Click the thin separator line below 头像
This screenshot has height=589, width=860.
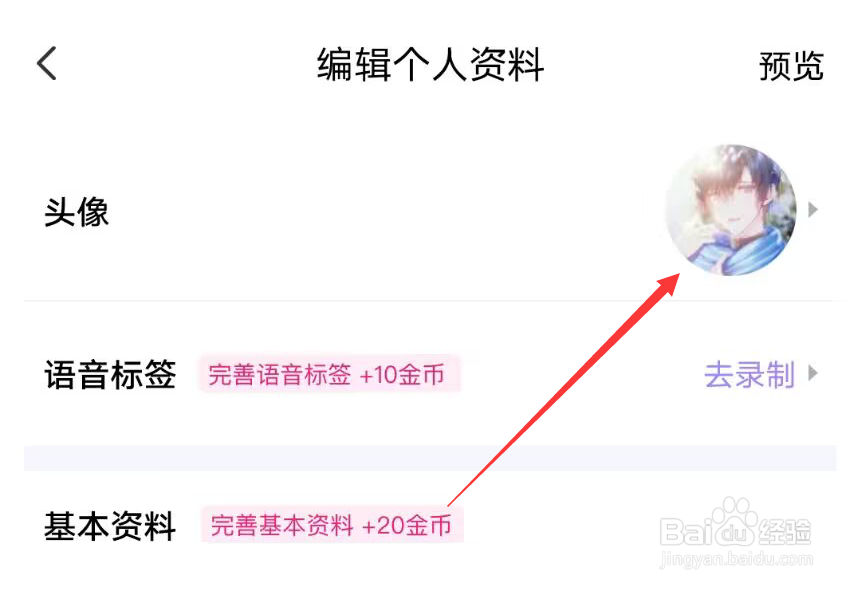coord(428,301)
